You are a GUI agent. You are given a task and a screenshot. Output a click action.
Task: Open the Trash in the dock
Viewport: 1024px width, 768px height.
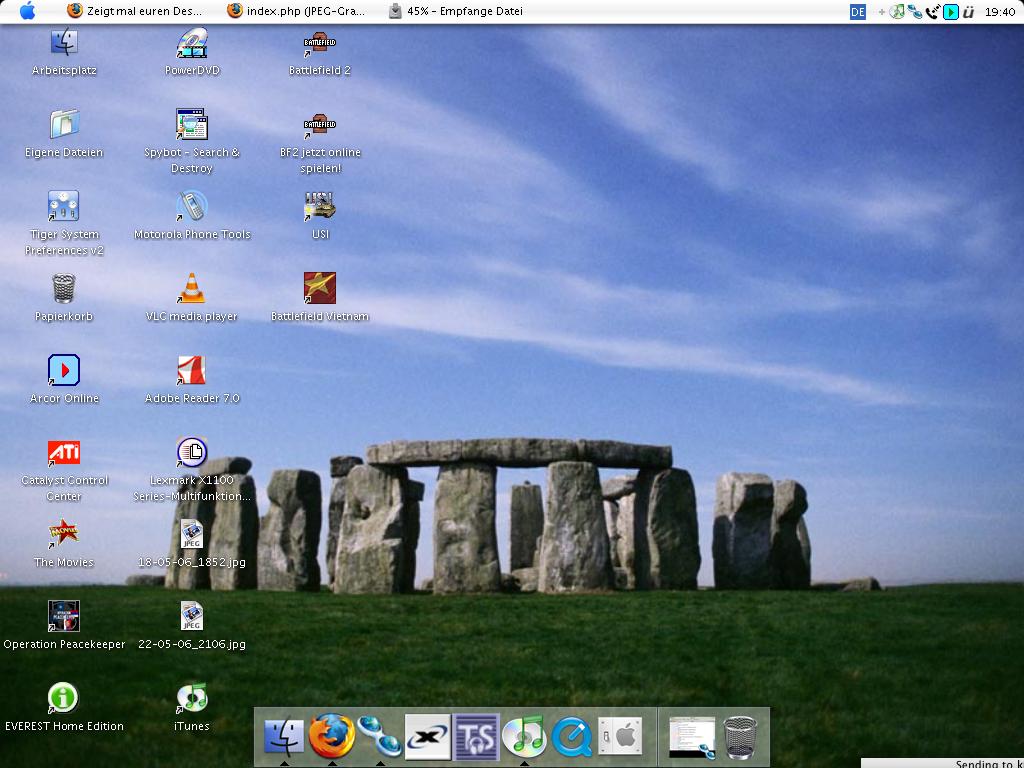741,737
